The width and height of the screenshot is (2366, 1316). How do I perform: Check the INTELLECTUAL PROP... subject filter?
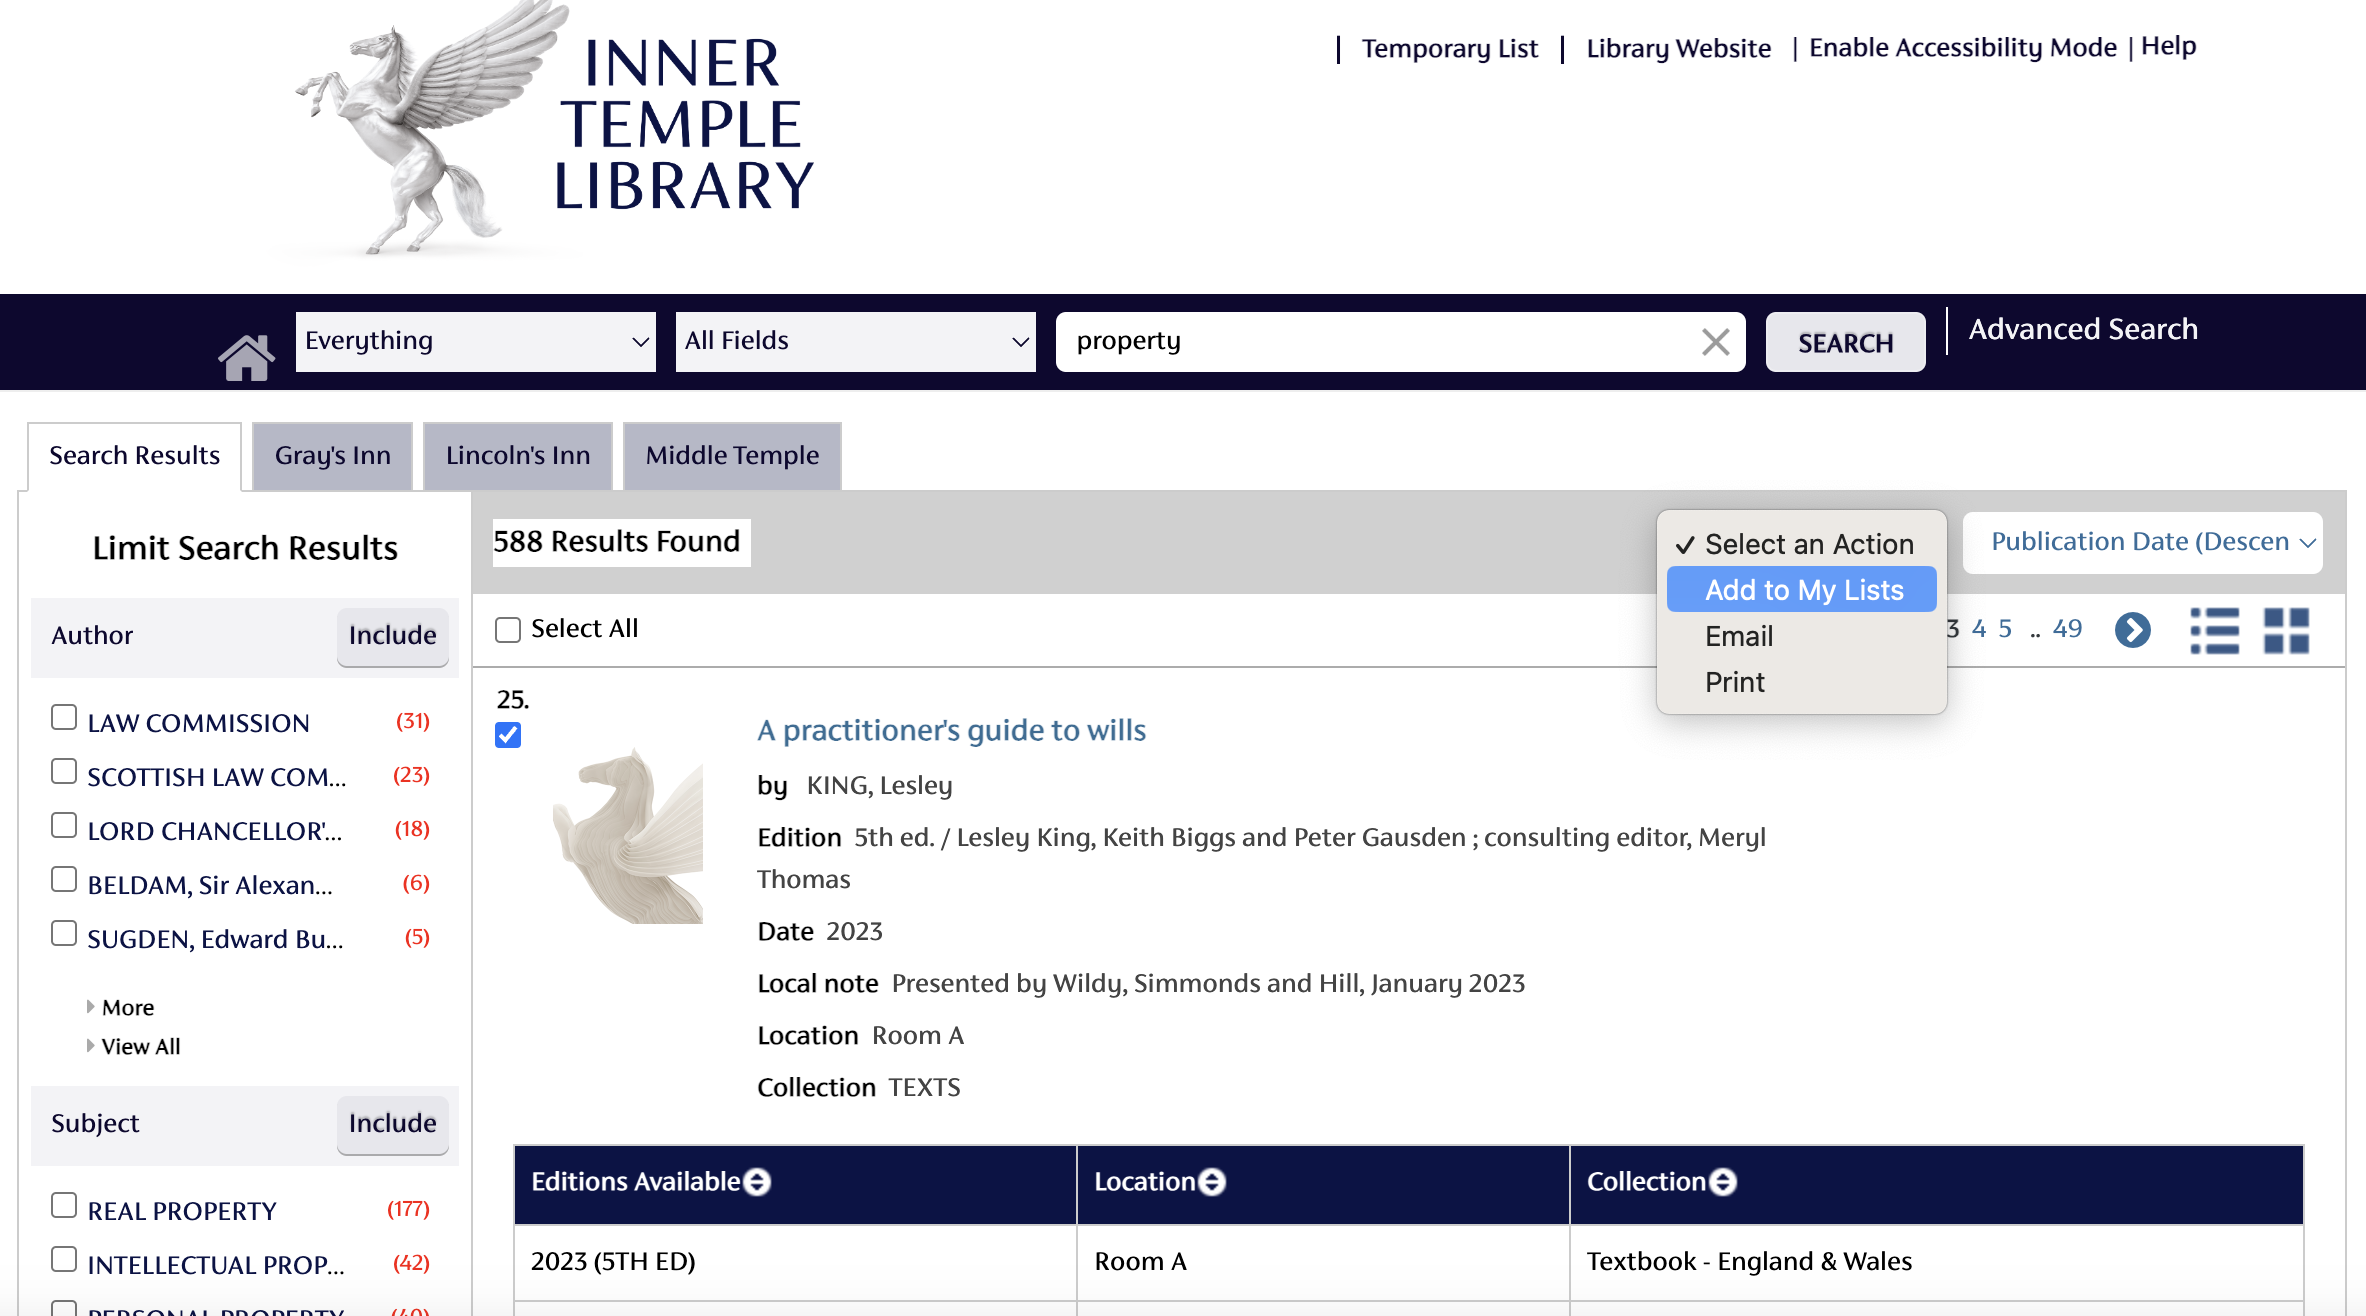[64, 1259]
